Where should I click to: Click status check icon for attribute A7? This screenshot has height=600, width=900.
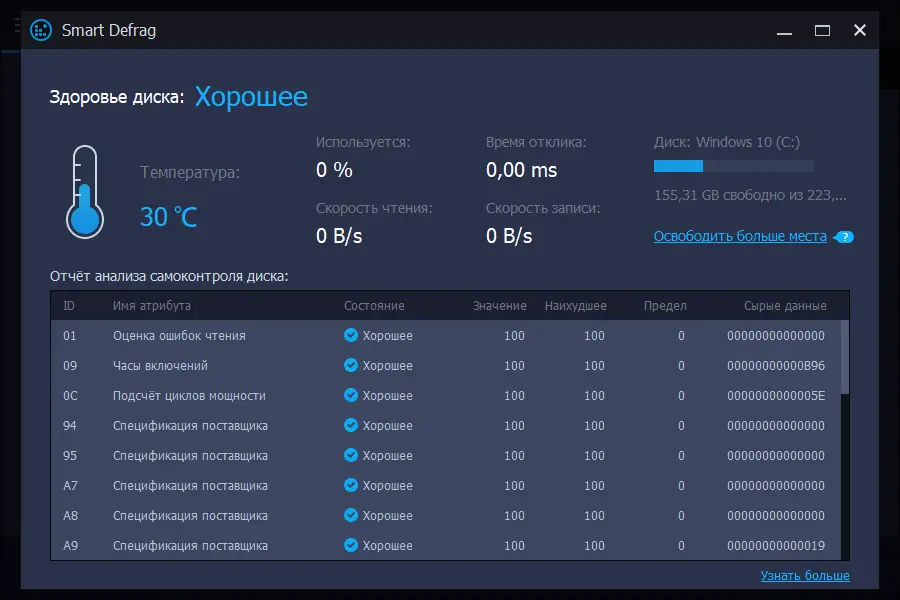tap(350, 486)
